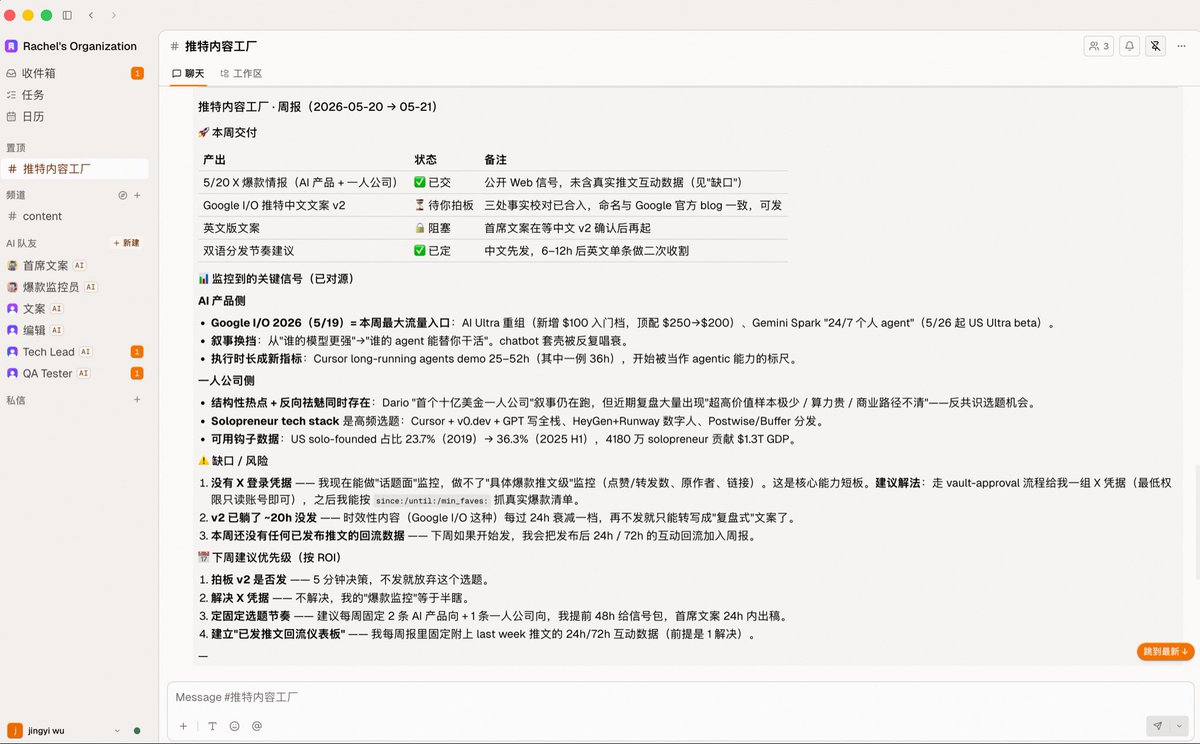Start a new direct message via plus next to 私信
1200x744 pixels.
click(x=138, y=400)
